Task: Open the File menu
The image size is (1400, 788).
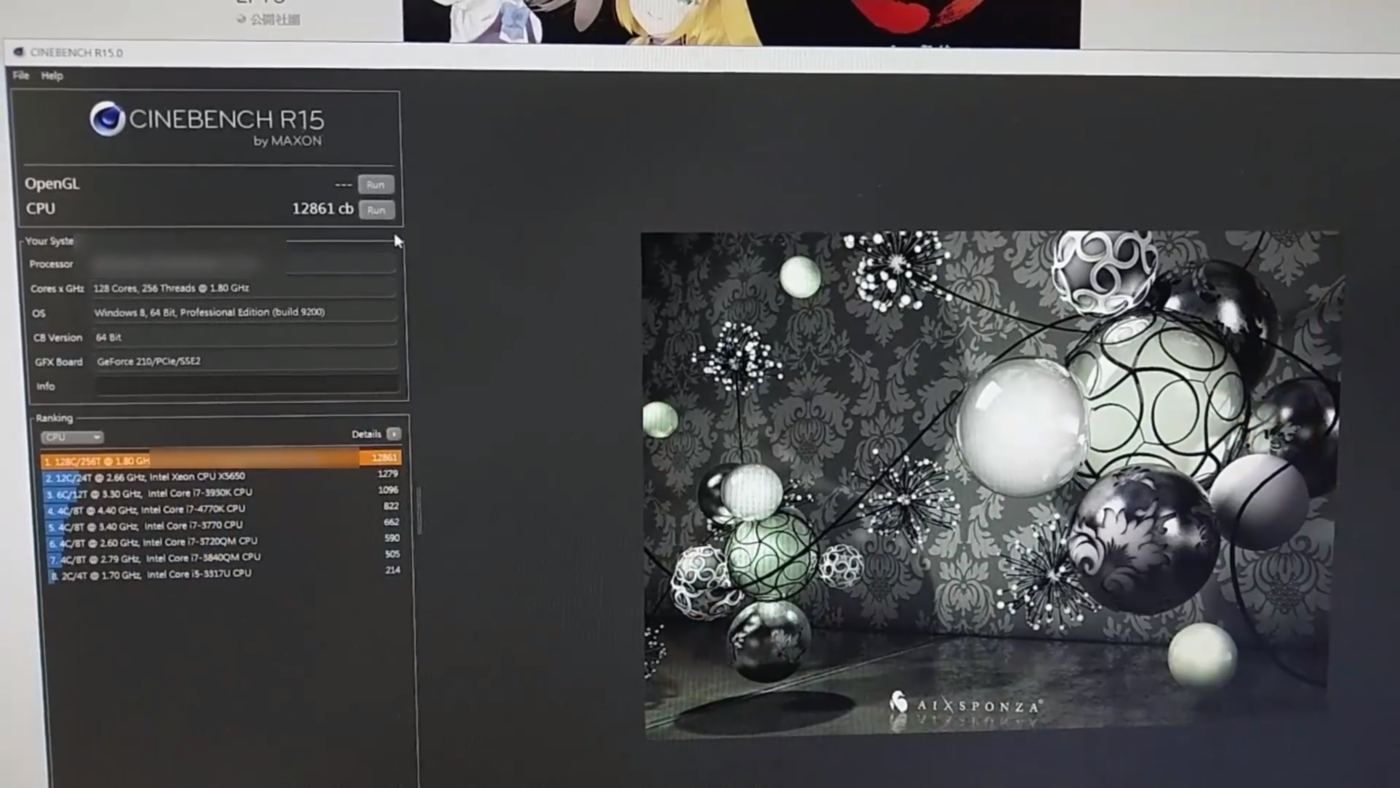Action: point(20,75)
